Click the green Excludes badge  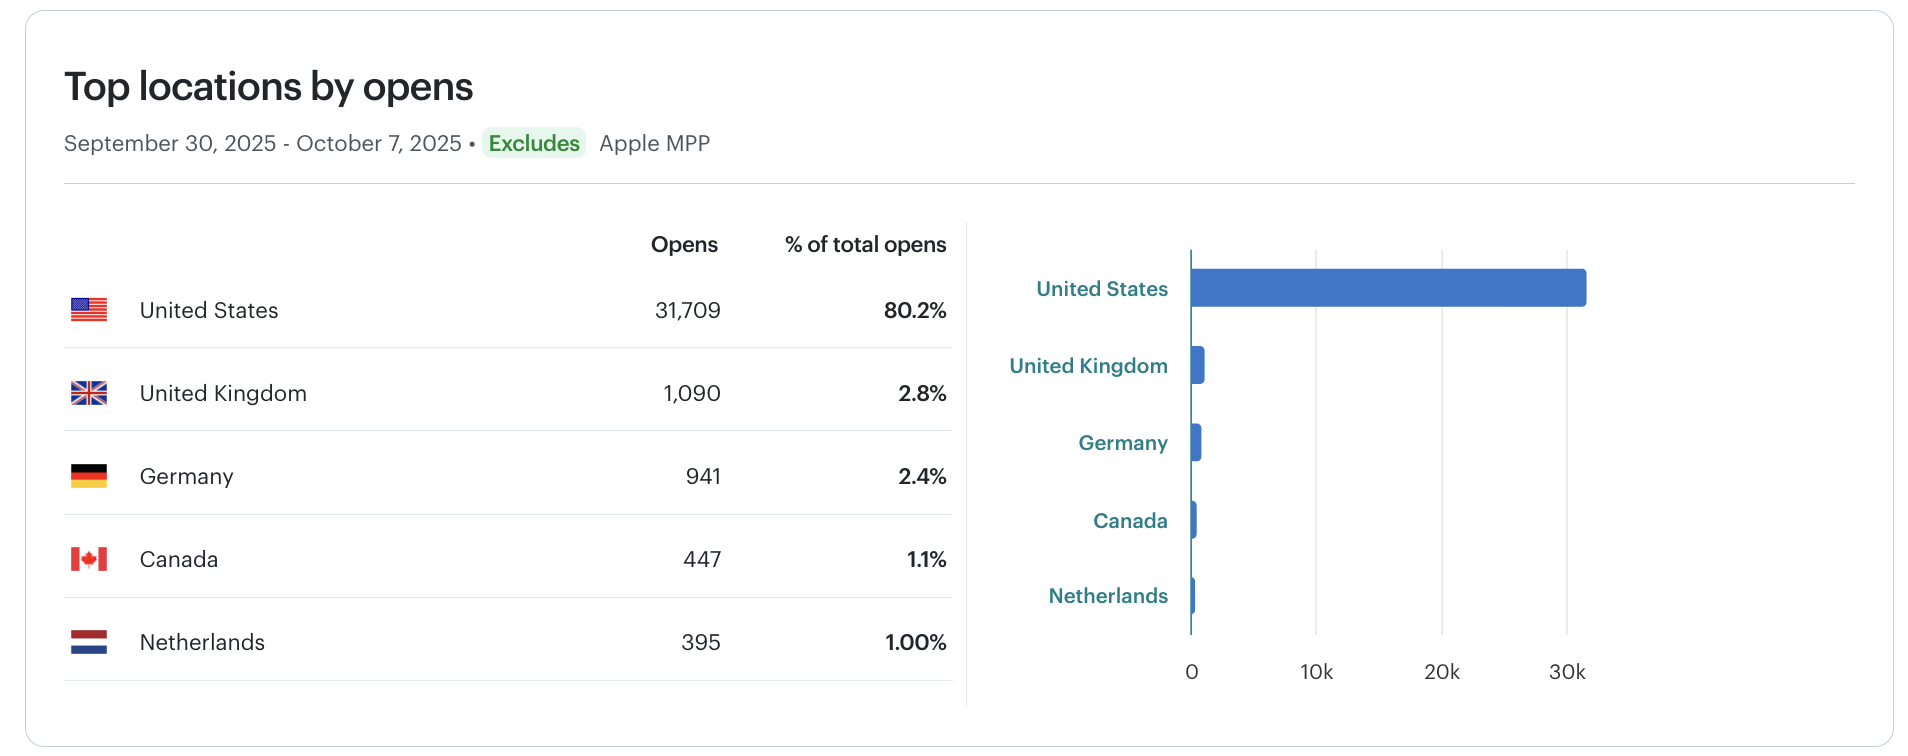[x=534, y=143]
